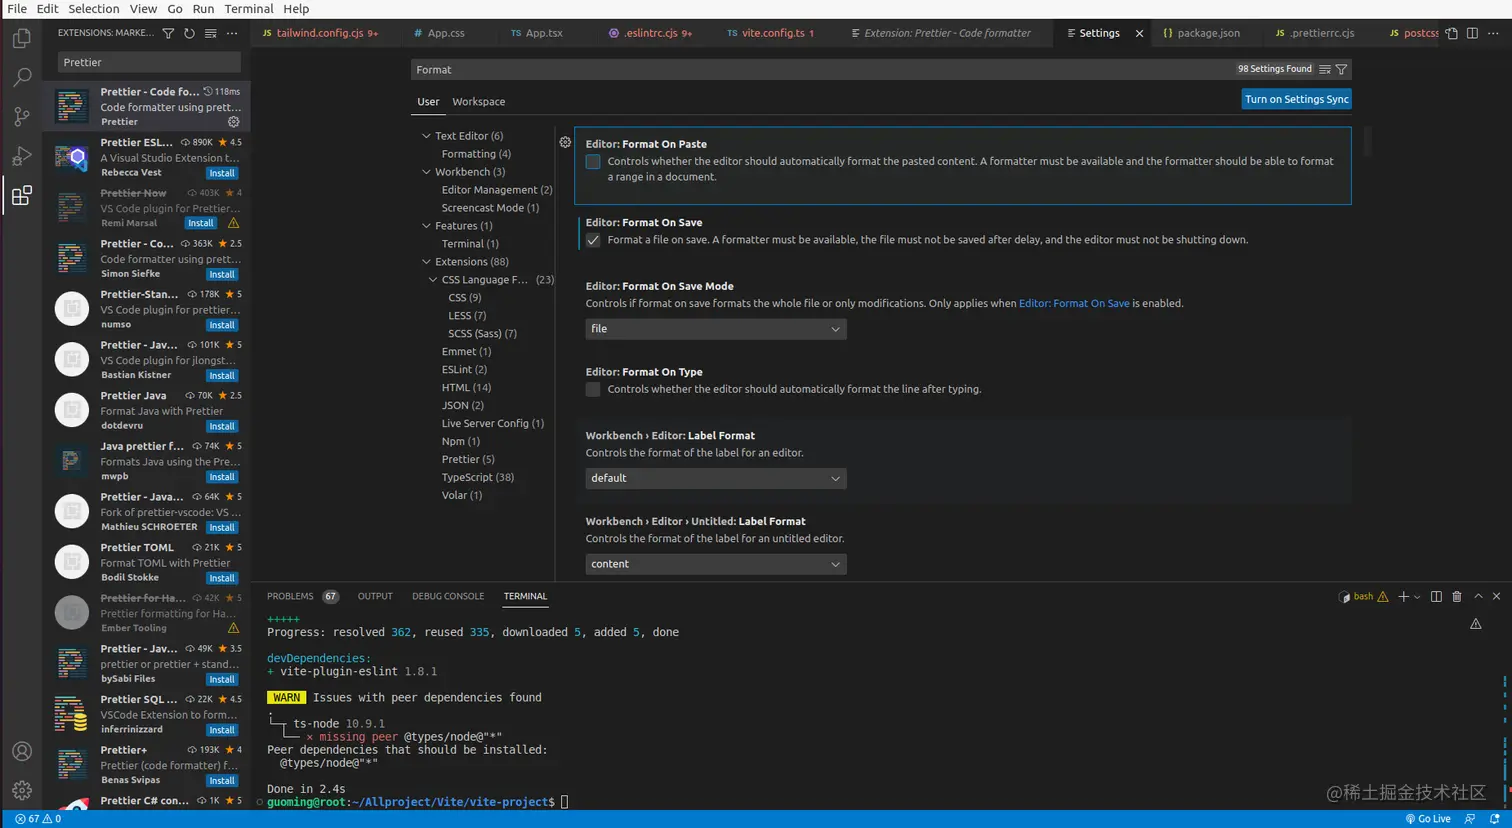Viewport: 1512px width, 828px height.
Task: Open the Search view in activity bar
Action: point(21,77)
